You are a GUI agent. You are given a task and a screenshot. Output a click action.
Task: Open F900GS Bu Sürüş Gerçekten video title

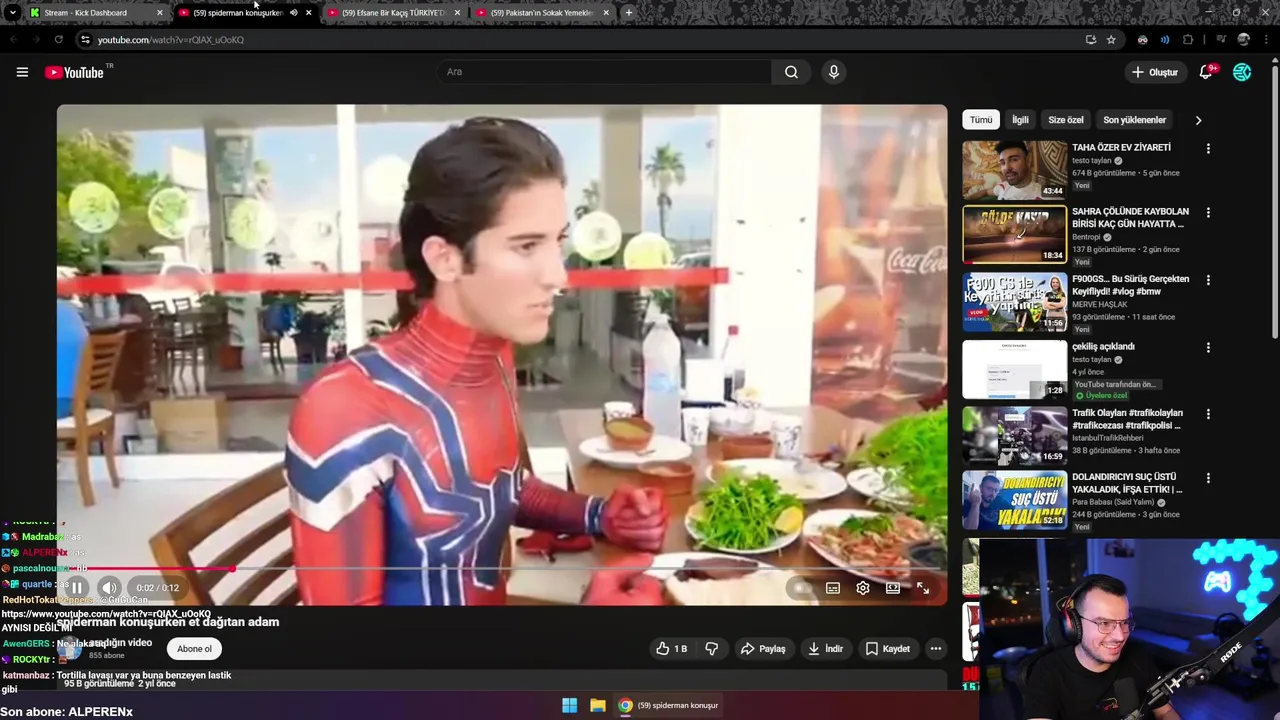[1130, 285]
